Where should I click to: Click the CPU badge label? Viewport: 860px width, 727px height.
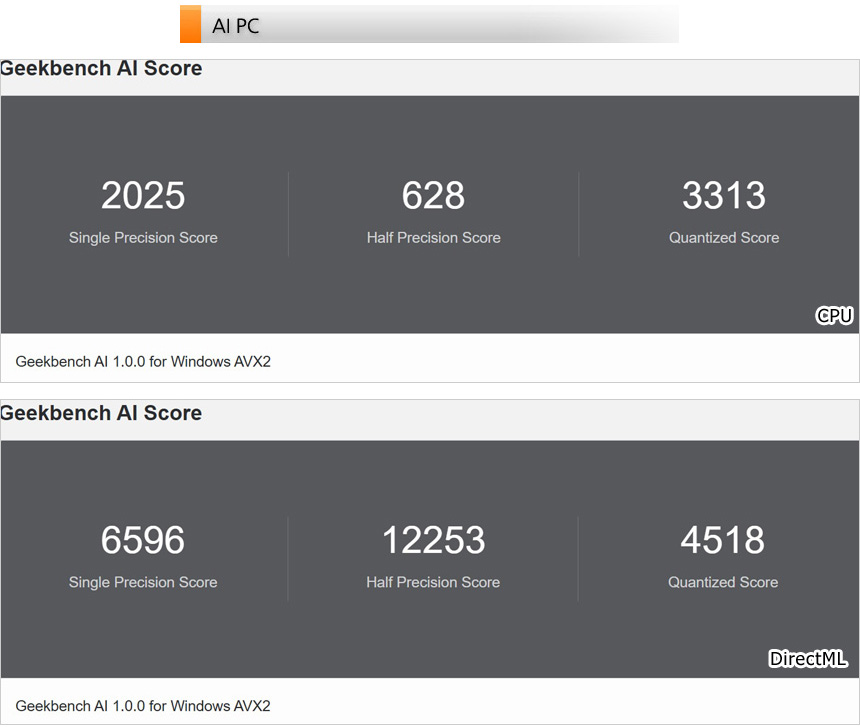(834, 316)
